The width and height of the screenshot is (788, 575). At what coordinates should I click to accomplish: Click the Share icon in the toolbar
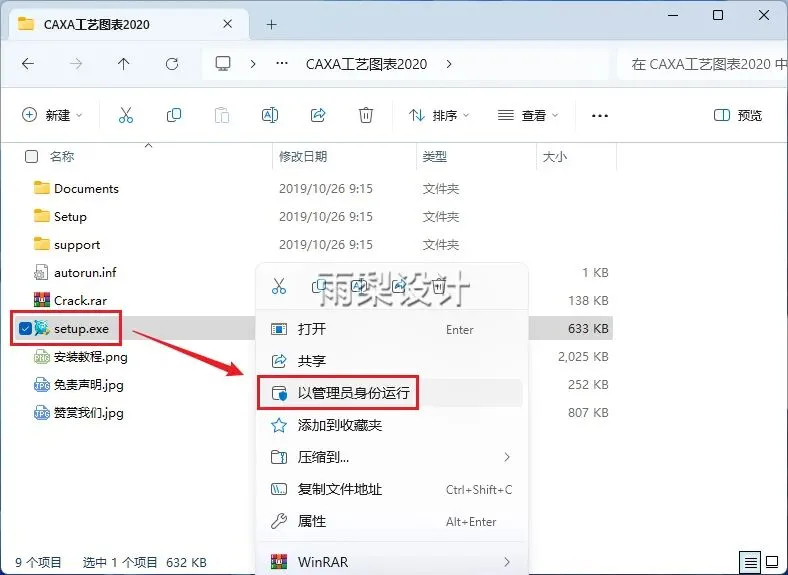[x=318, y=116]
